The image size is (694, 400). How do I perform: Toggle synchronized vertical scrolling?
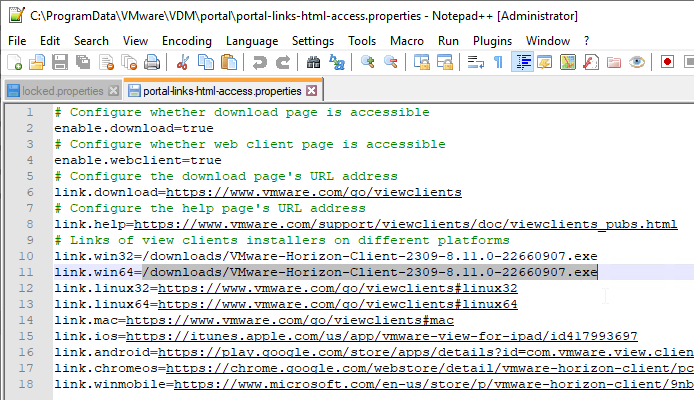coord(421,62)
